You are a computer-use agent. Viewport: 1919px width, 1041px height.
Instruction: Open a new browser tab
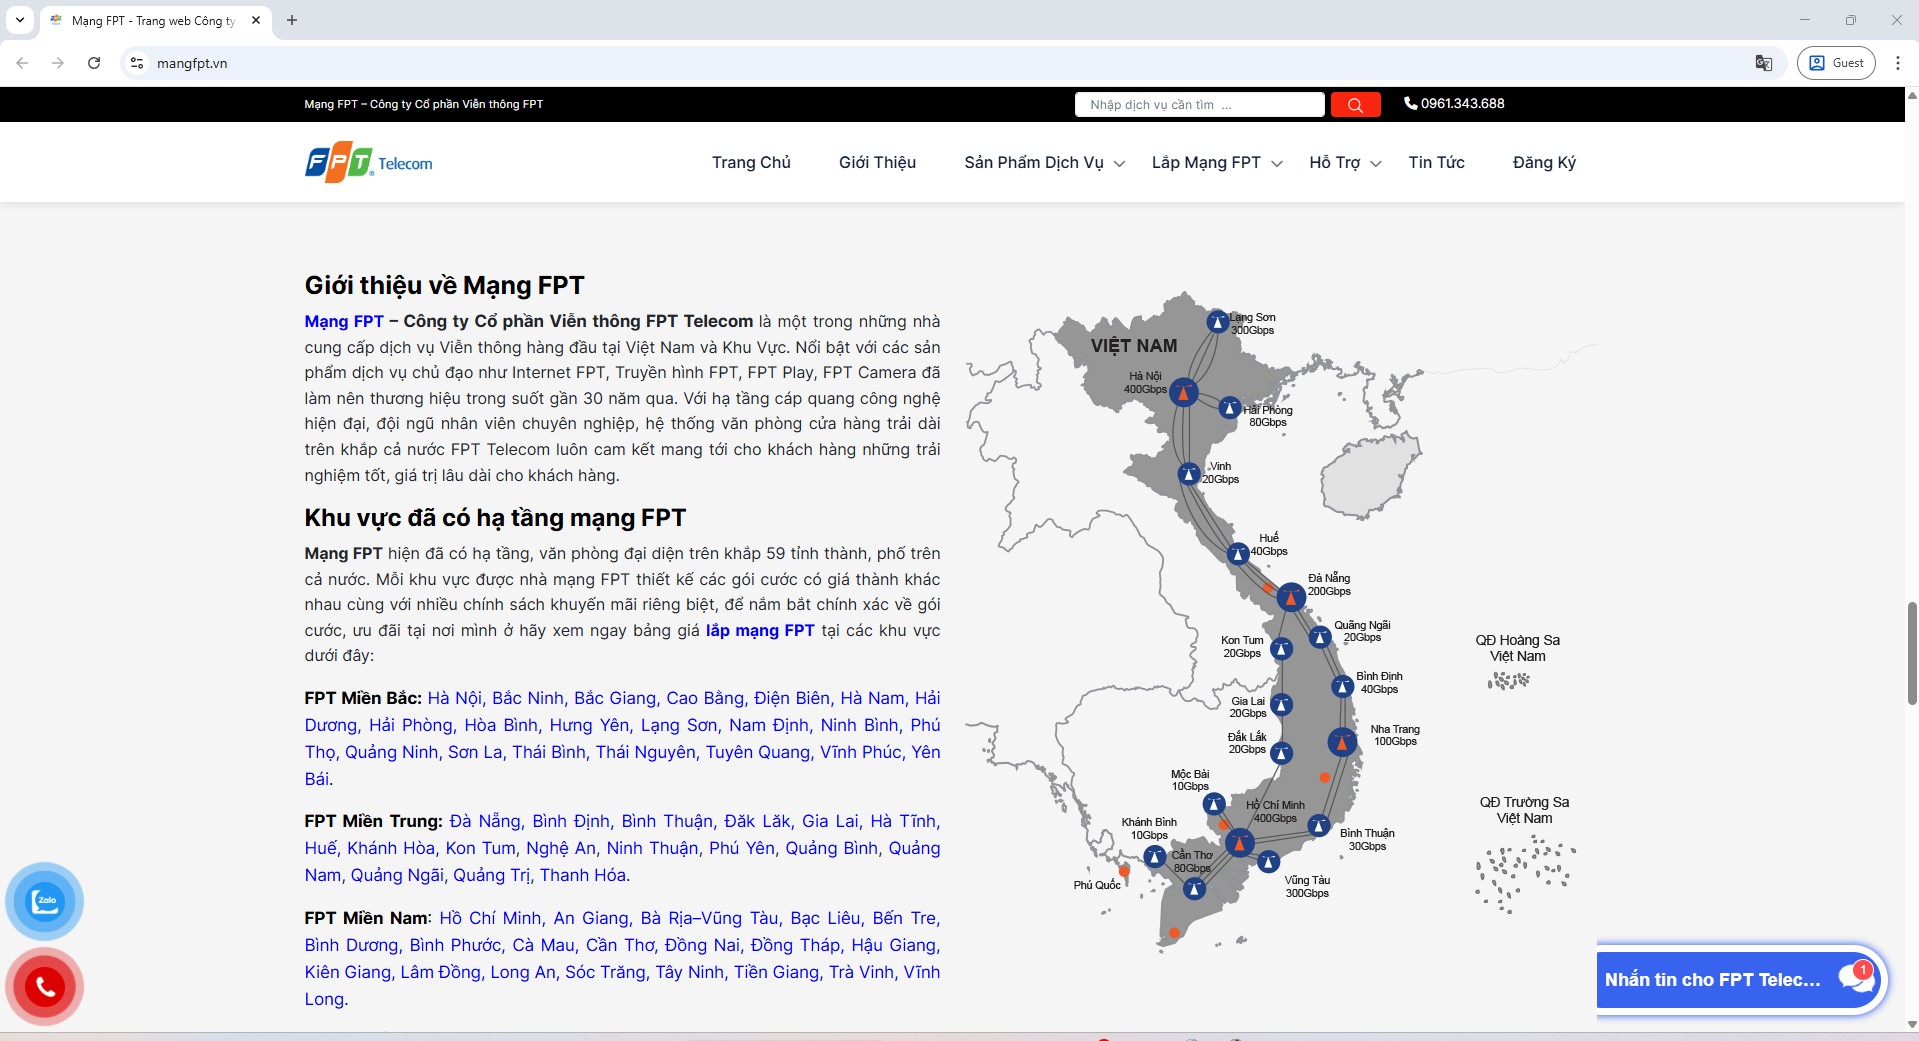pos(292,20)
